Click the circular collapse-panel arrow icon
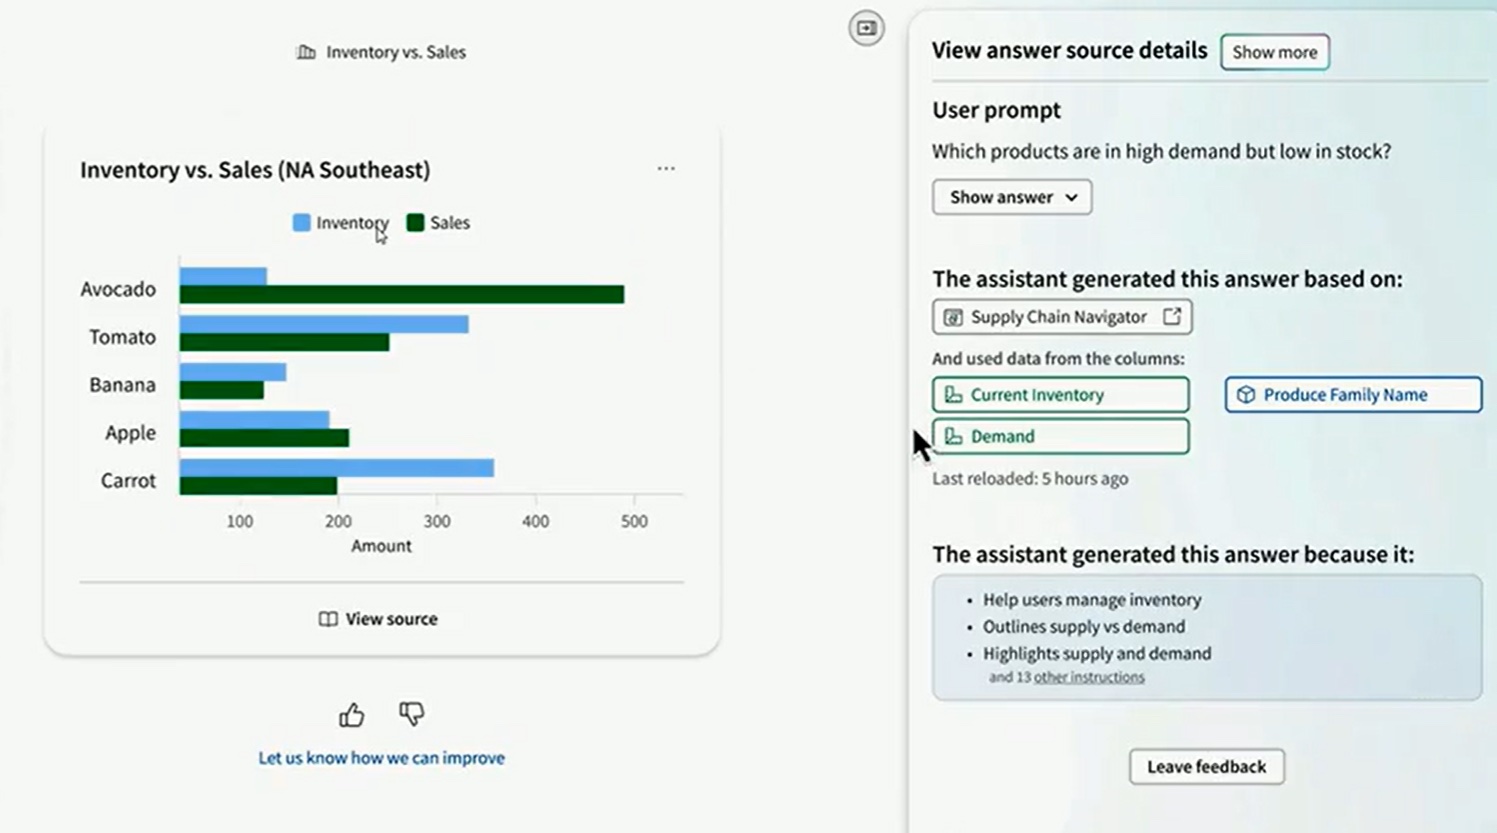Viewport: 1497px width, 833px height. pyautogui.click(x=865, y=28)
